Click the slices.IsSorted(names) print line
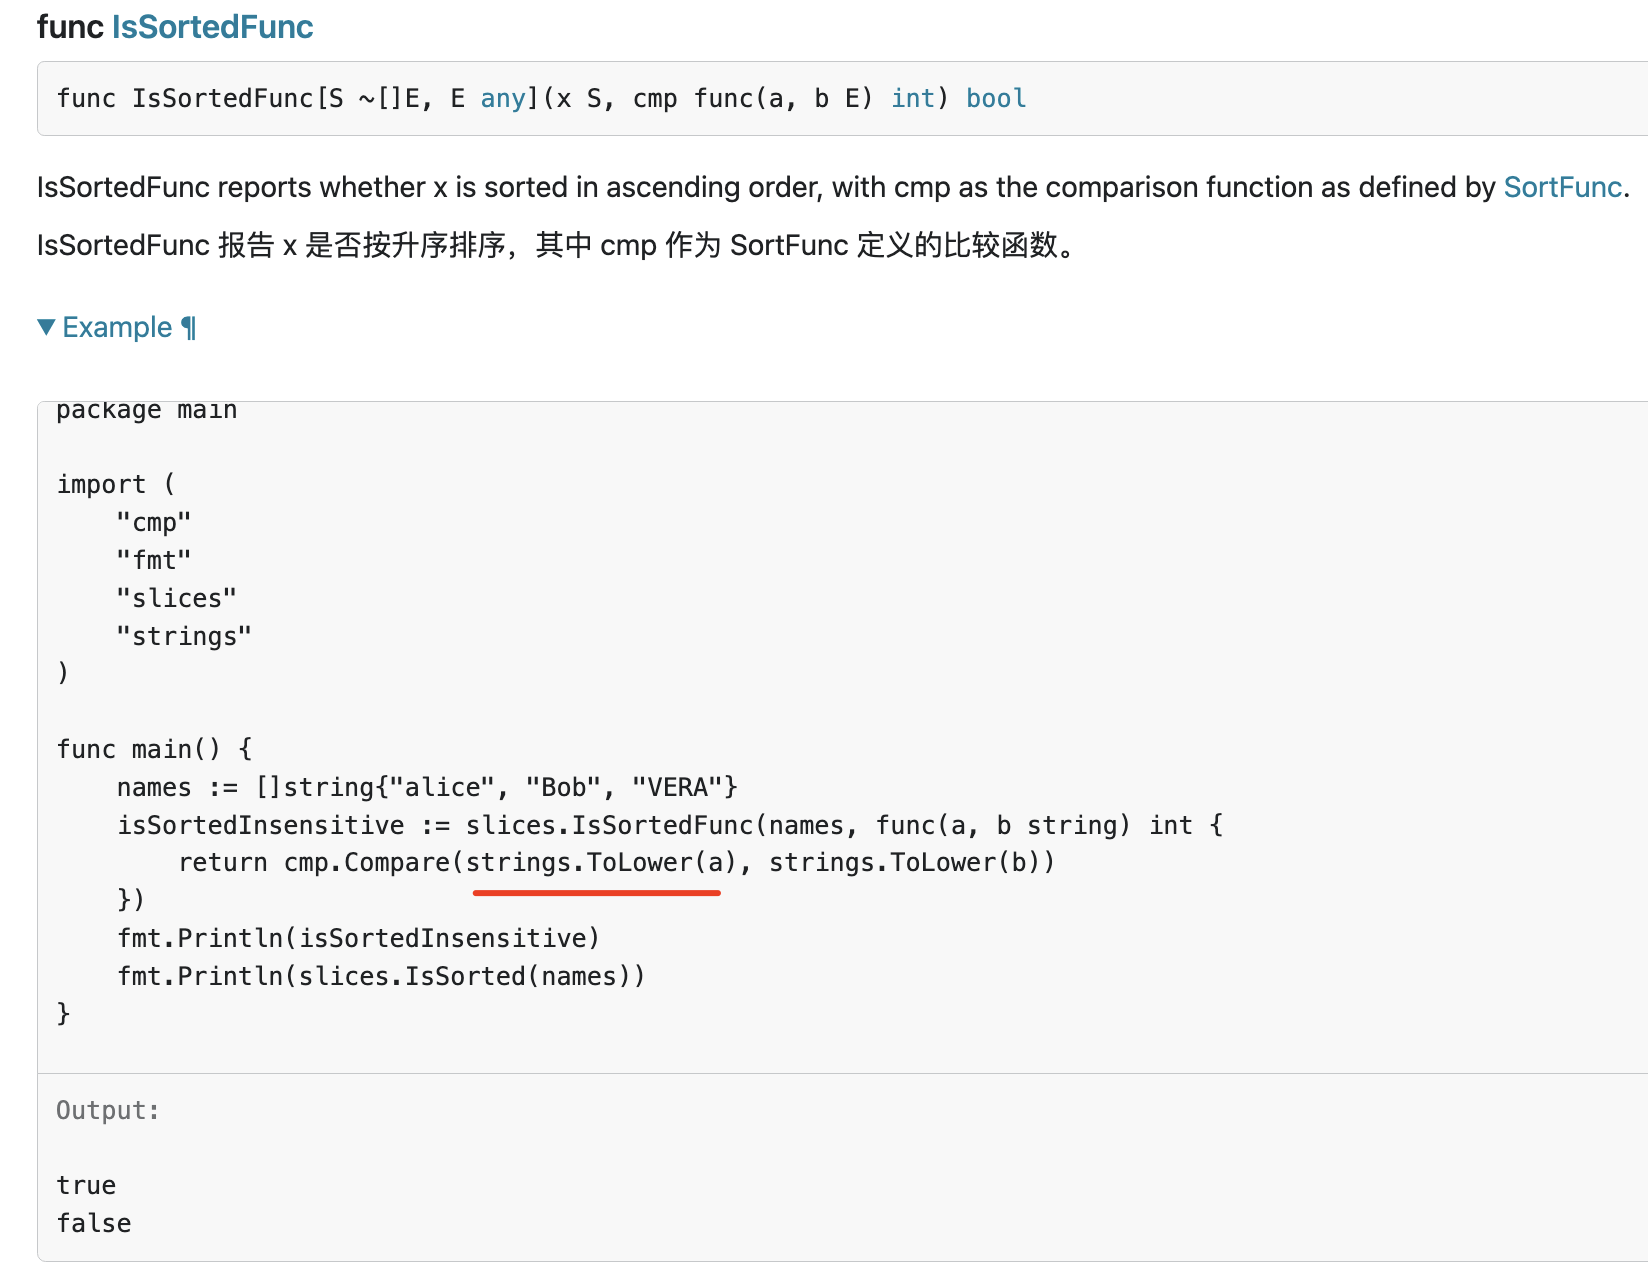The height and width of the screenshot is (1270, 1648). (x=381, y=976)
